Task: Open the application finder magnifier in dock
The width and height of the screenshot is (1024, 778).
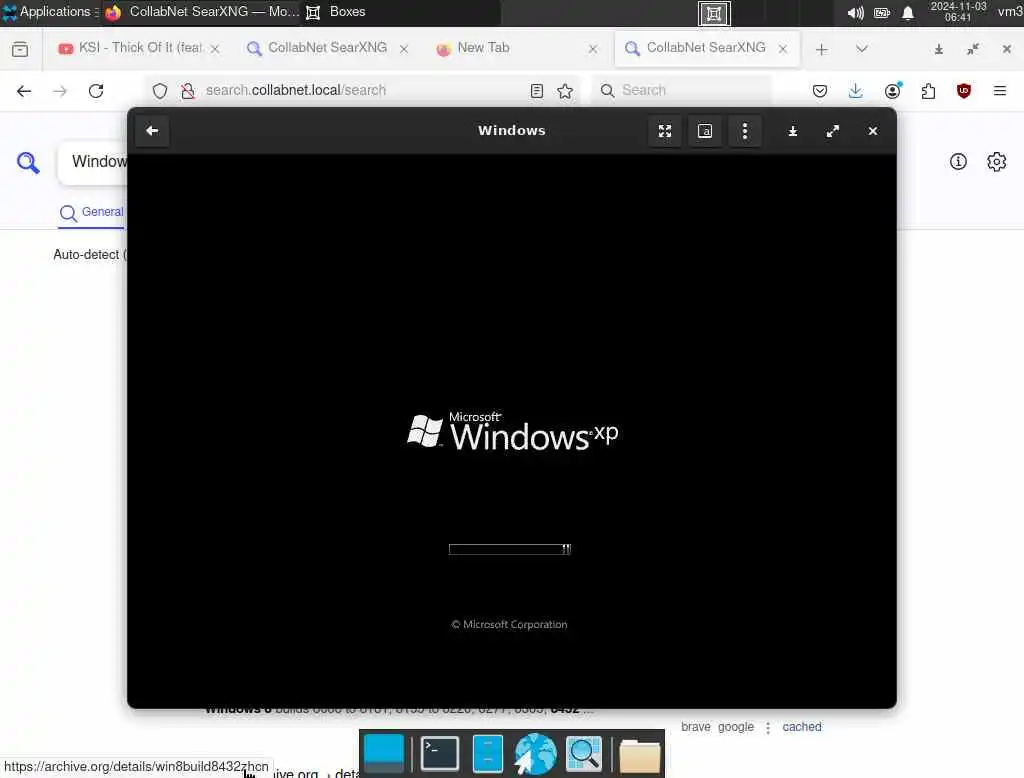Action: (x=584, y=753)
